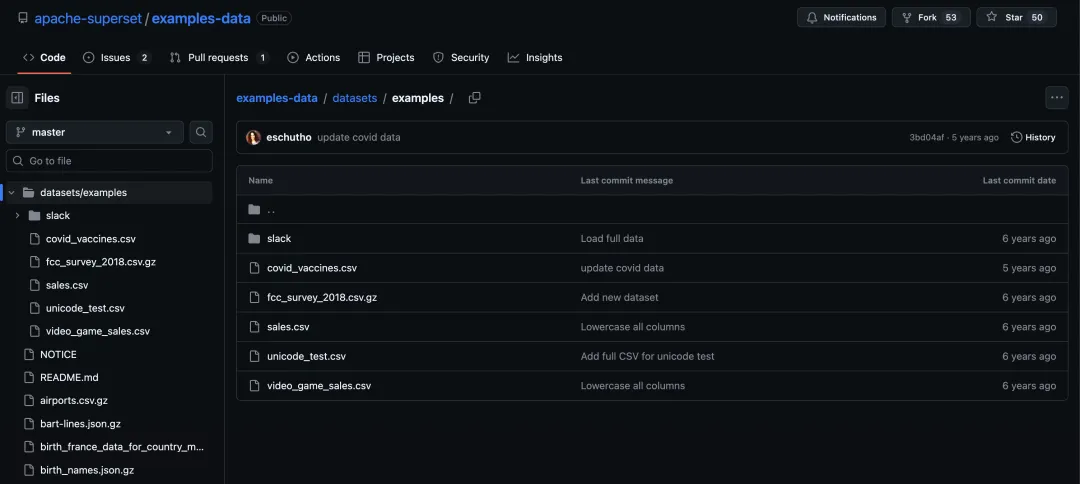
Task: Open commit hash 3bd04af
Action: pyautogui.click(x=926, y=137)
